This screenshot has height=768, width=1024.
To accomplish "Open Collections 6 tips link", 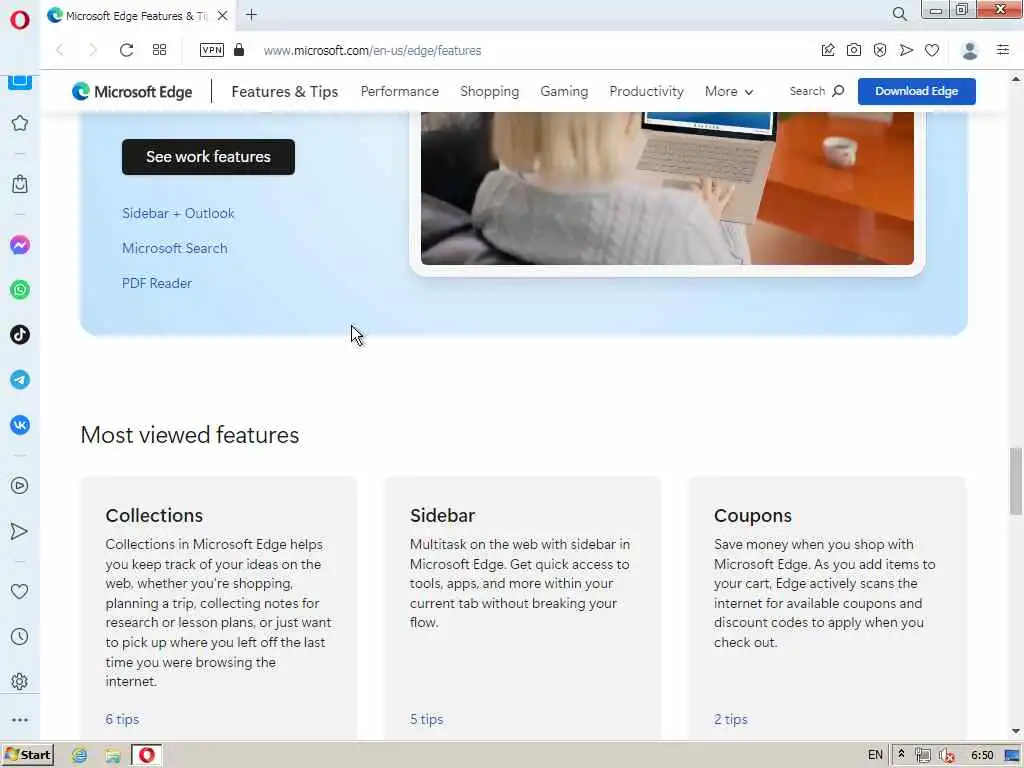I will tap(122, 719).
